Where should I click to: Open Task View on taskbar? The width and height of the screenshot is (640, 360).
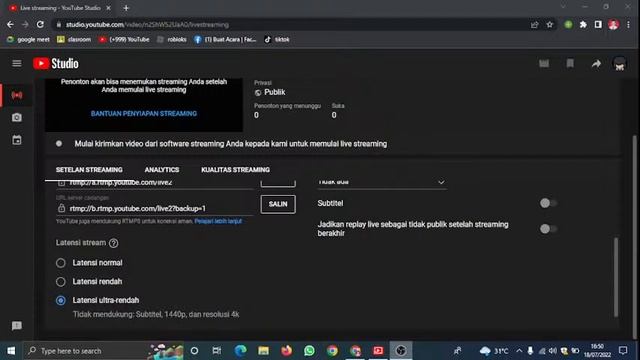217,351
